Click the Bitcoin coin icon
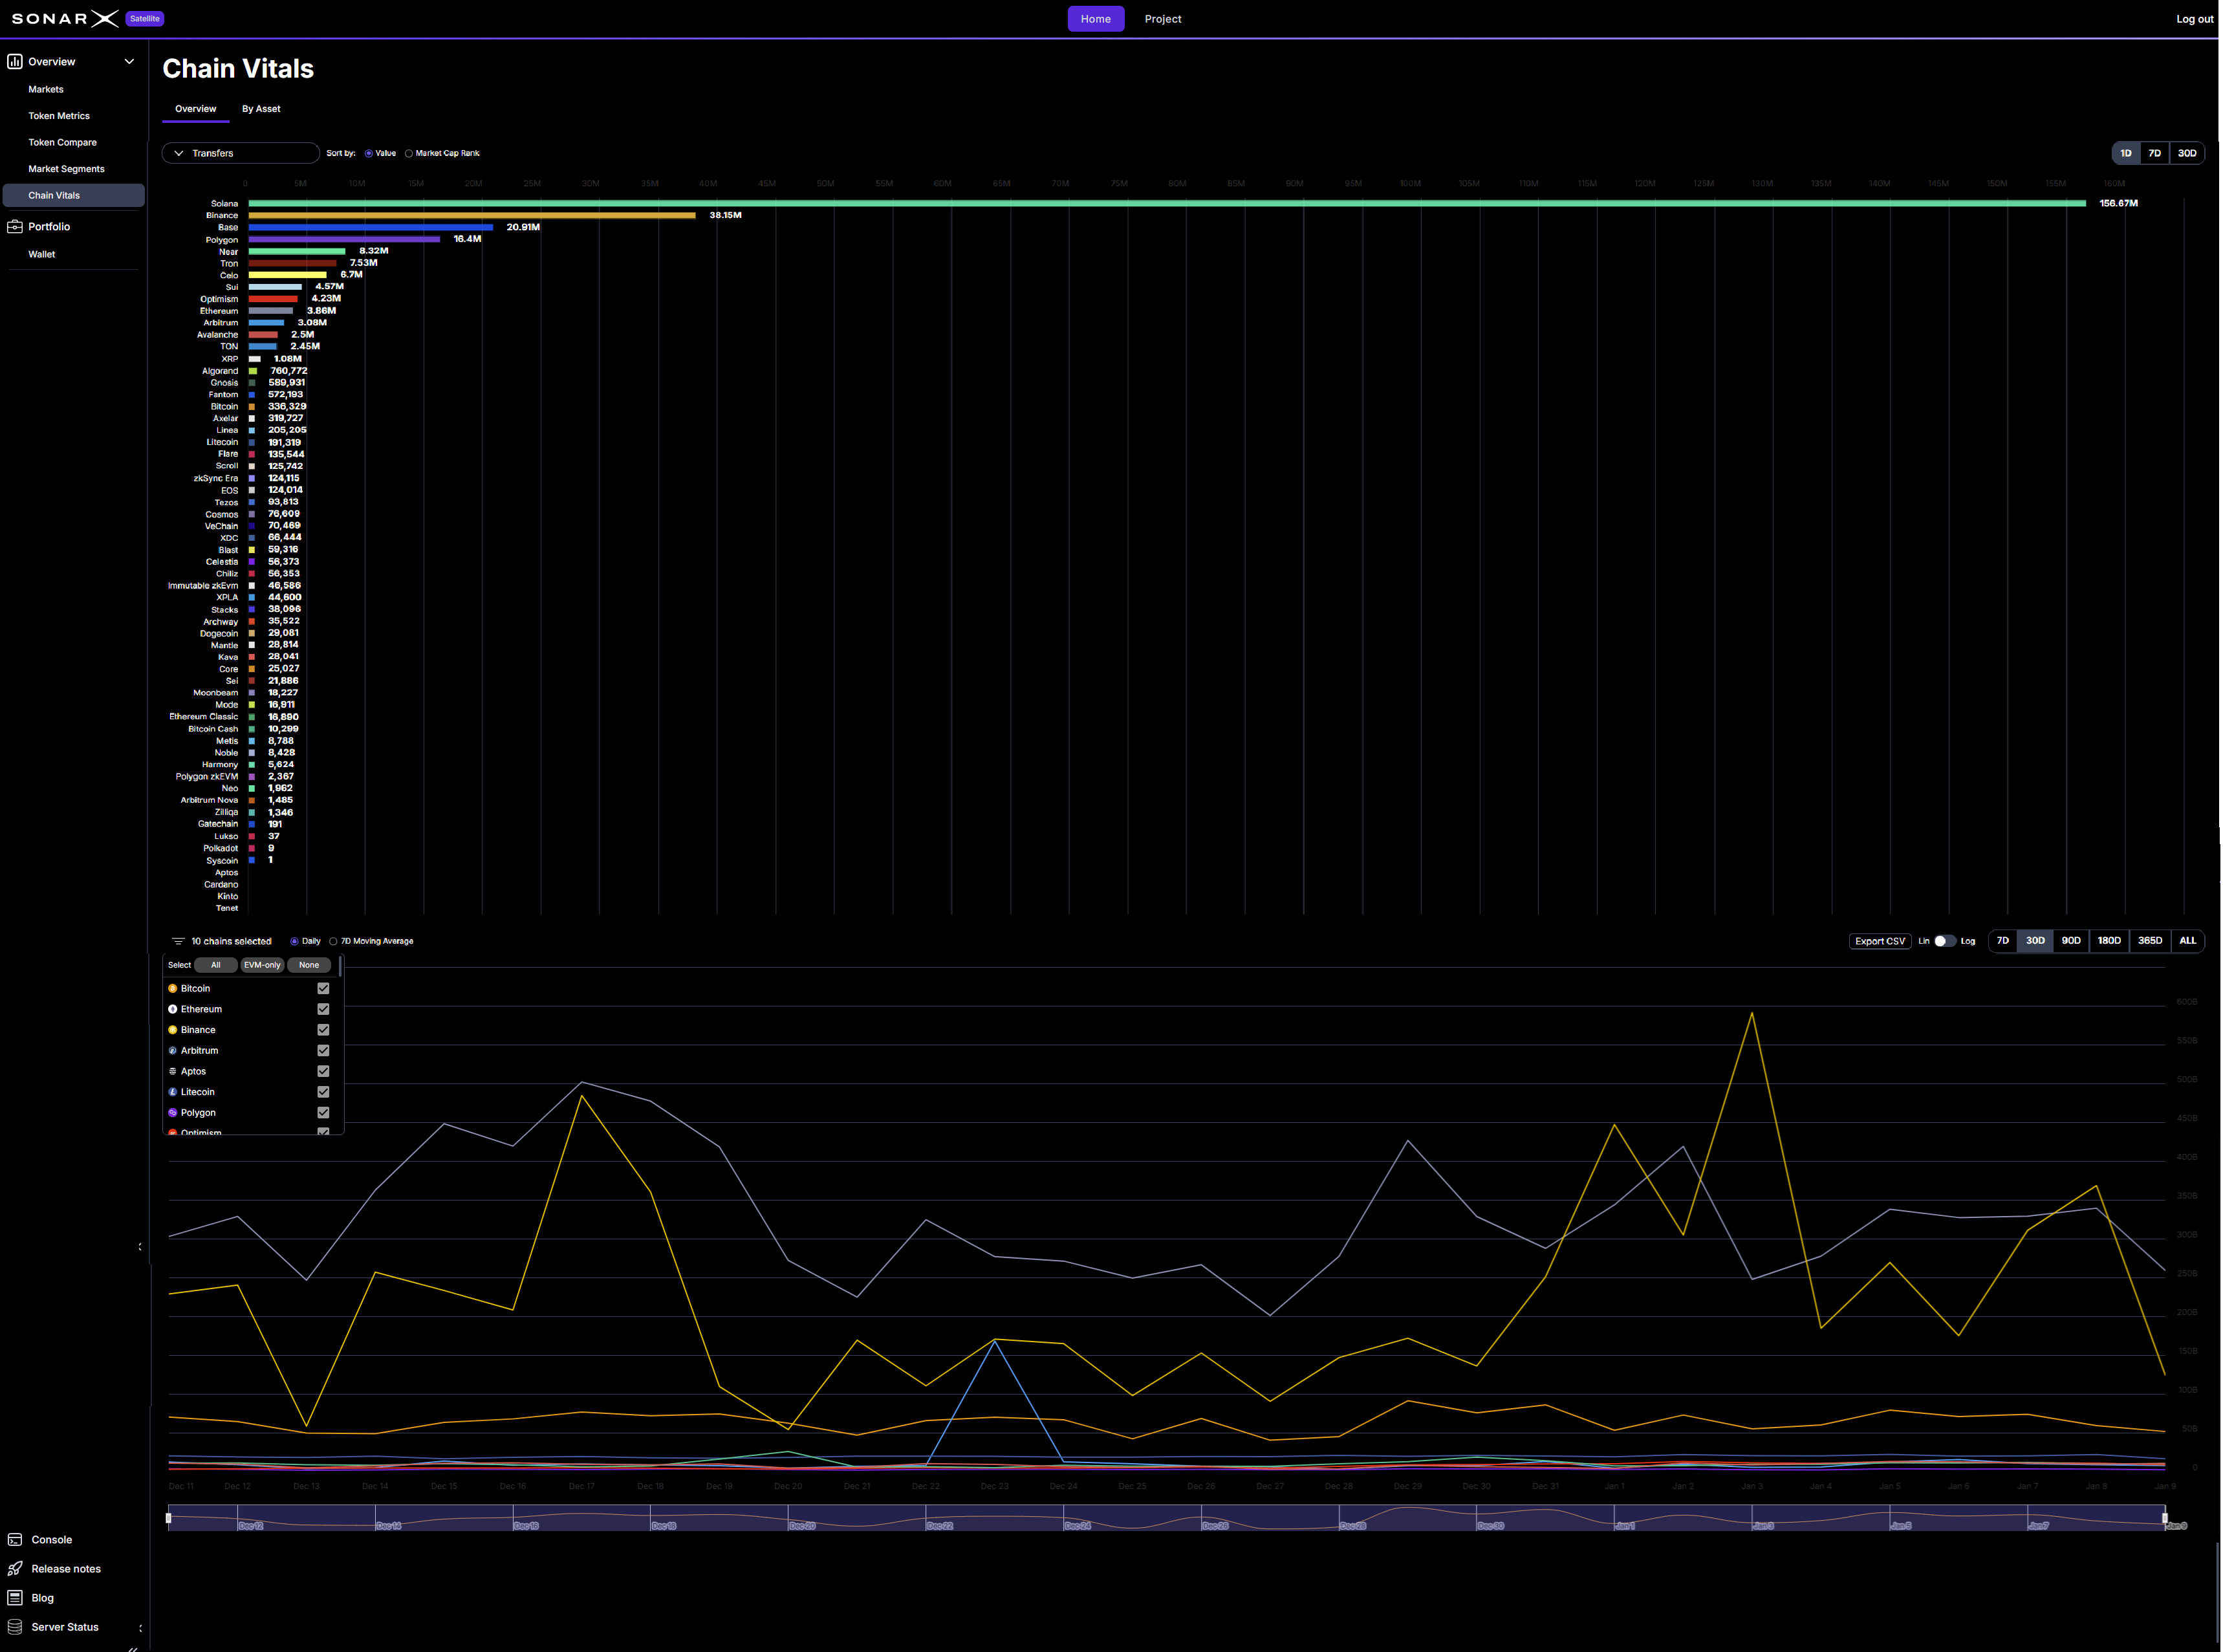This screenshot has width=2223, height=1652. (173, 988)
